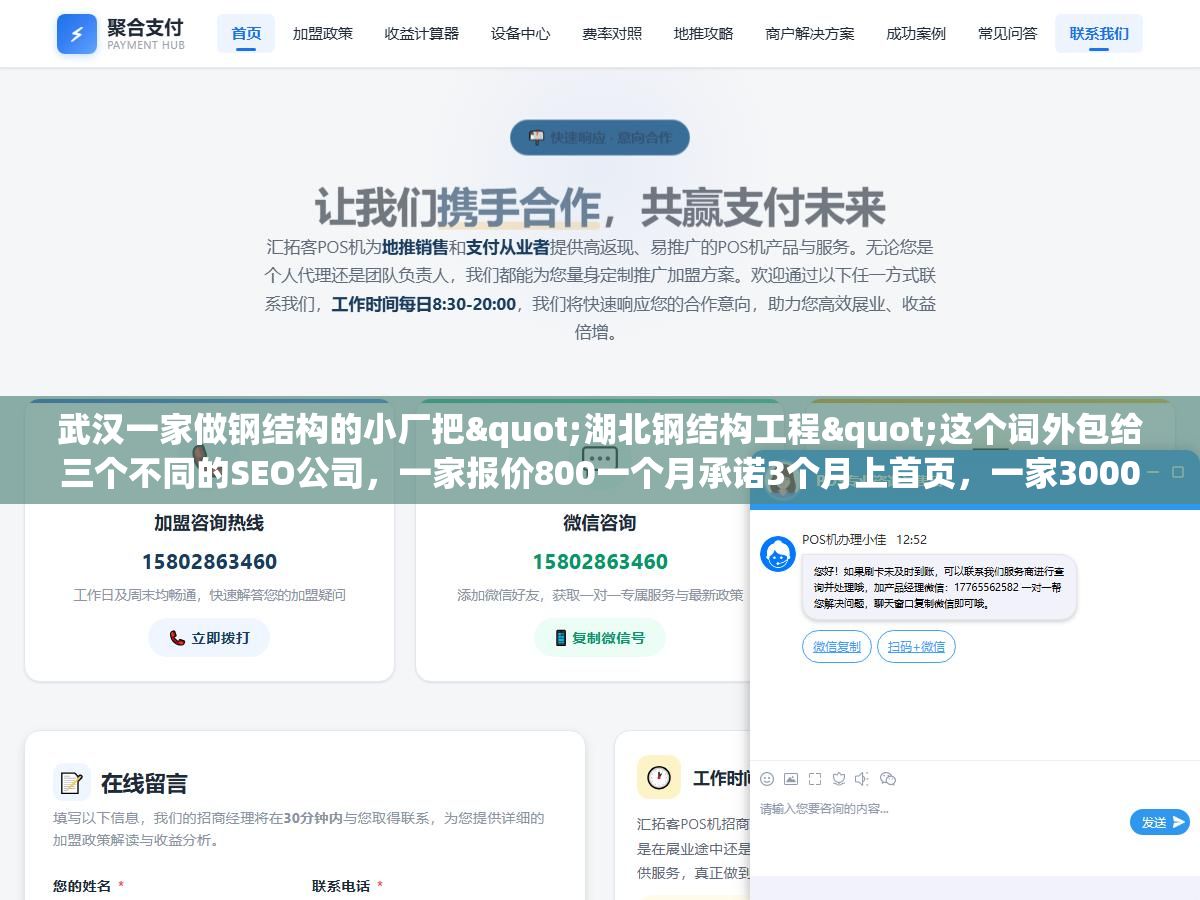Click the 在线留言 notepad icon

point(71,782)
